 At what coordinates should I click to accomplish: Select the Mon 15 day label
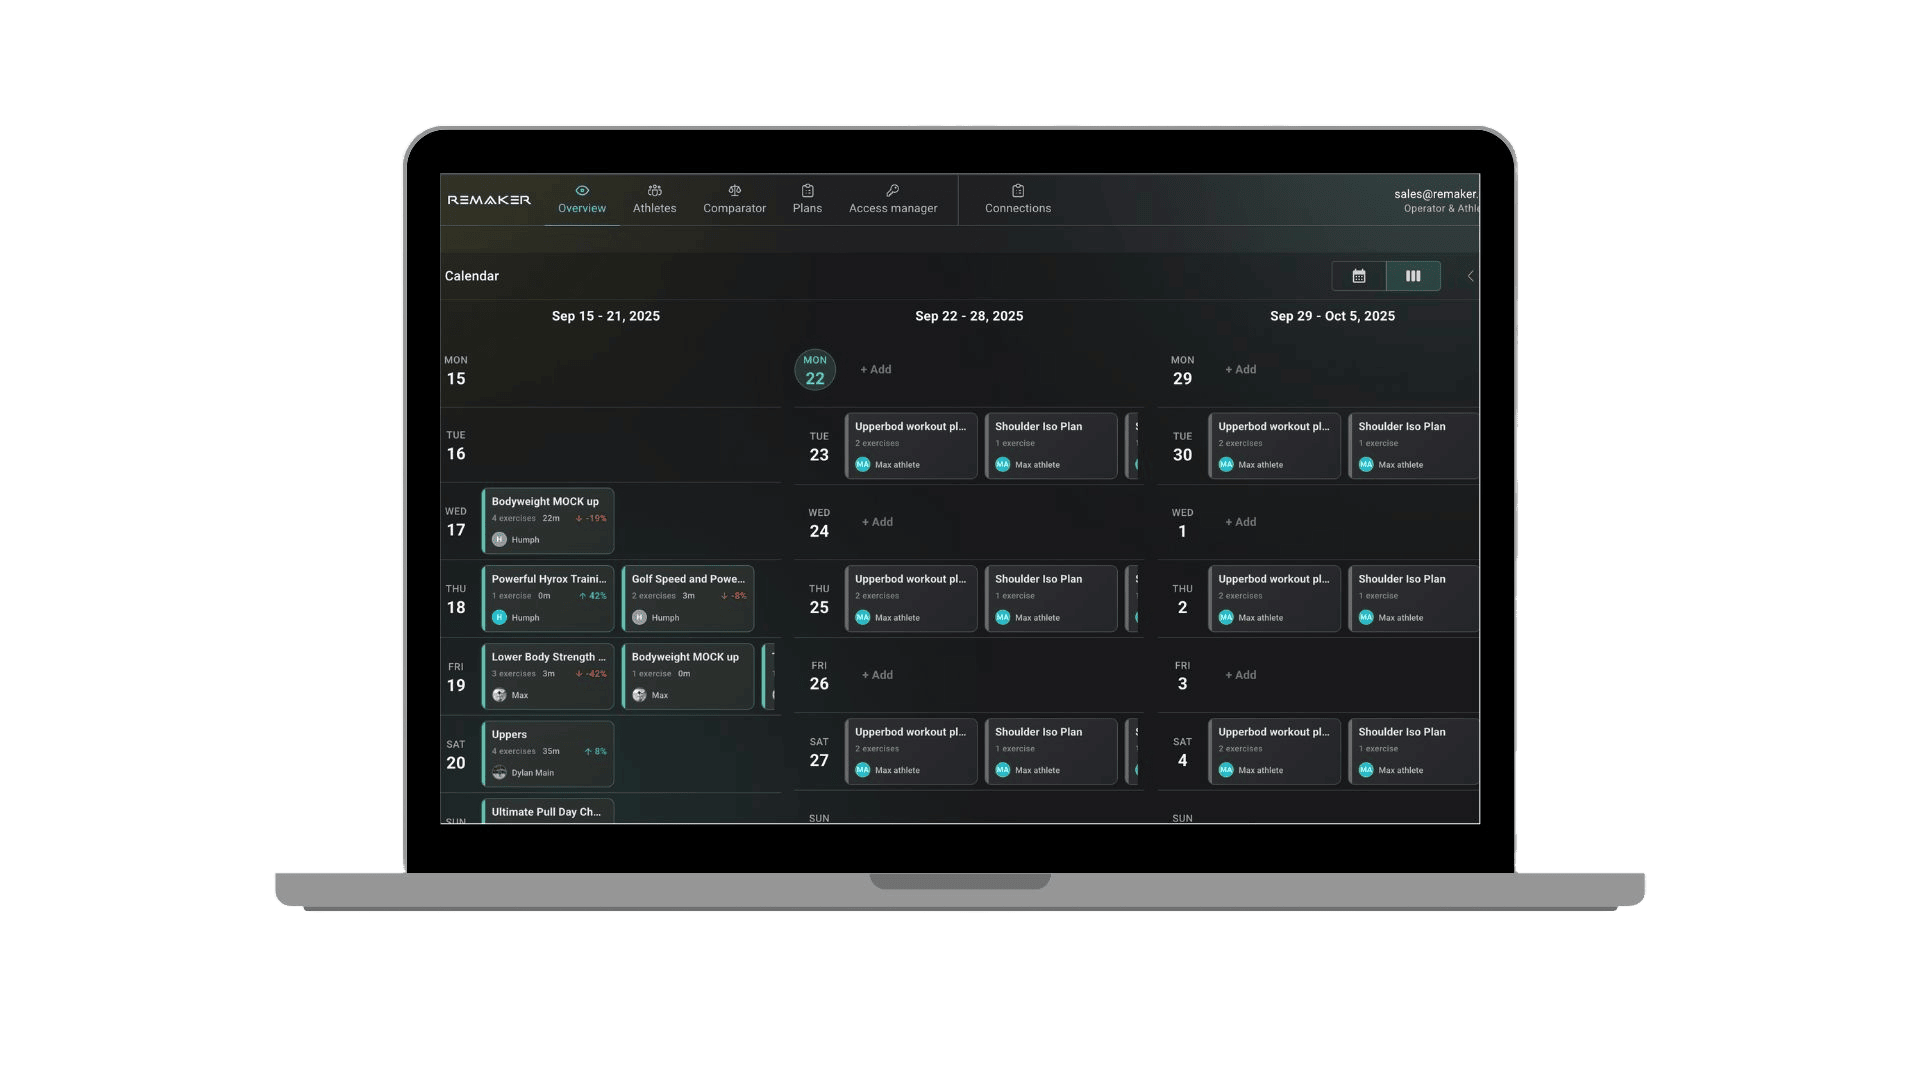456,371
